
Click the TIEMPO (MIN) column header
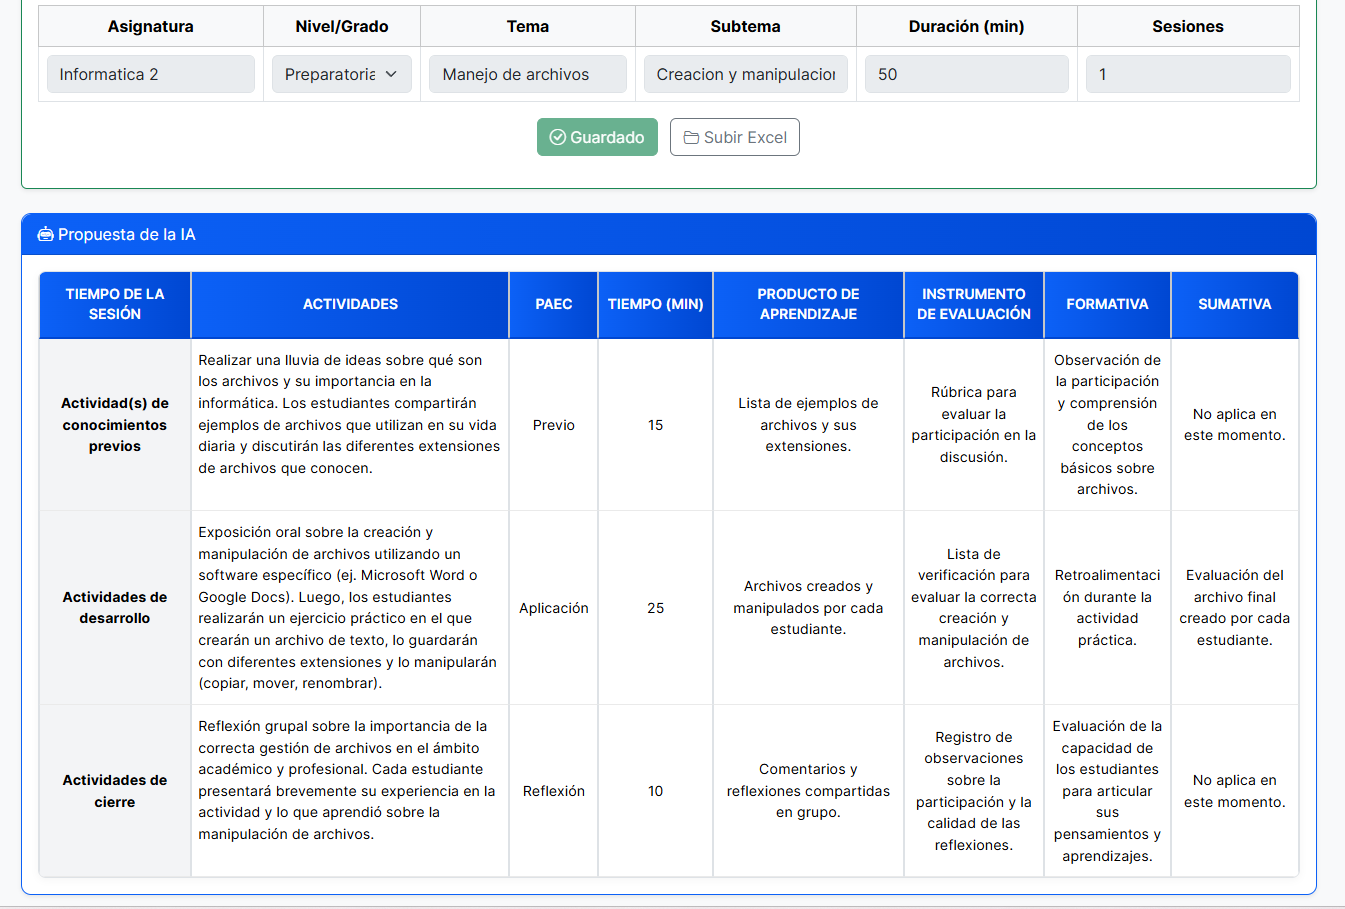click(x=655, y=305)
